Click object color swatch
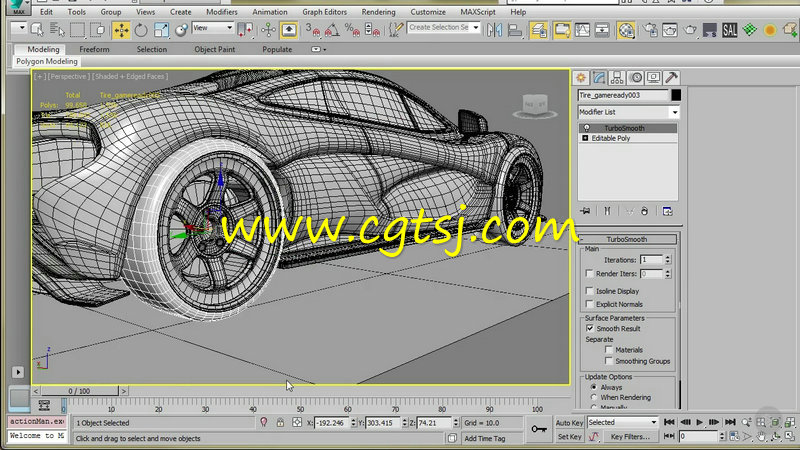Image resolution: width=800 pixels, height=450 pixels. (676, 95)
